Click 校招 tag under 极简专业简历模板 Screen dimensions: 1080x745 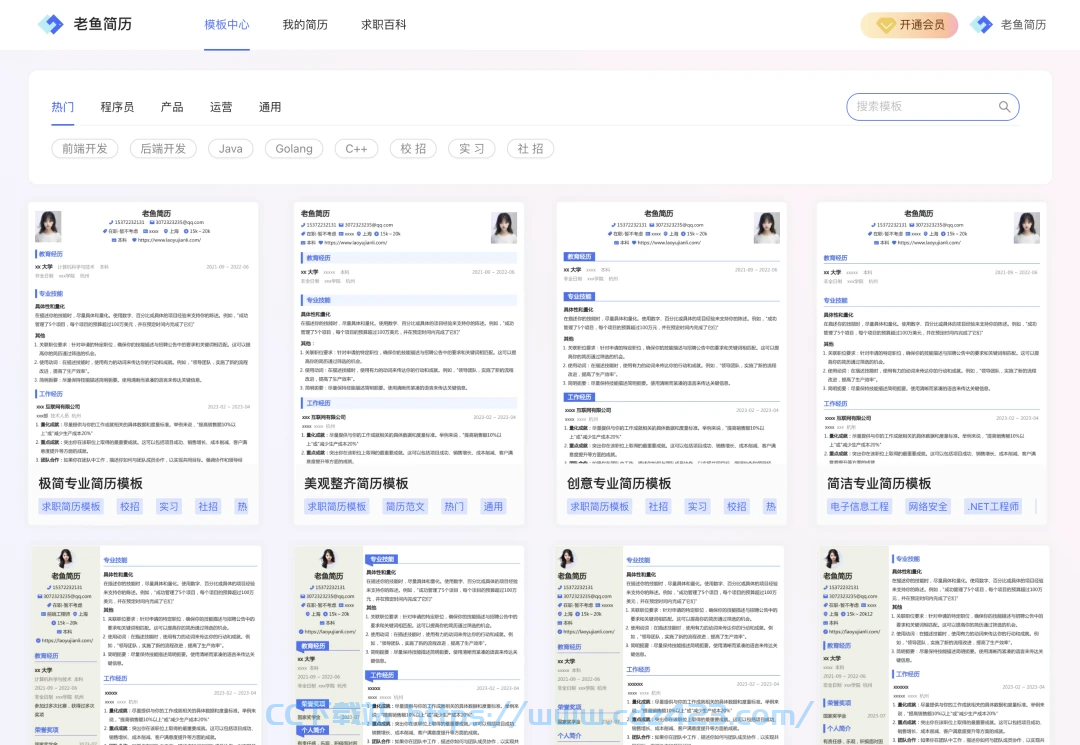click(x=129, y=507)
